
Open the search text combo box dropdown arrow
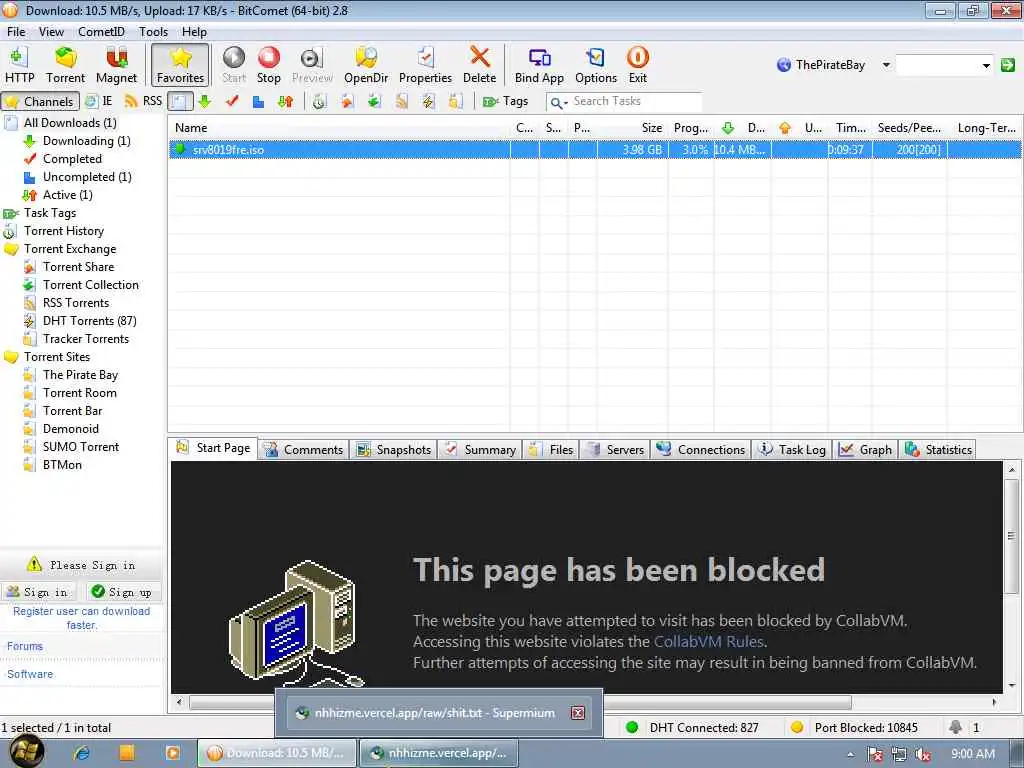point(985,65)
